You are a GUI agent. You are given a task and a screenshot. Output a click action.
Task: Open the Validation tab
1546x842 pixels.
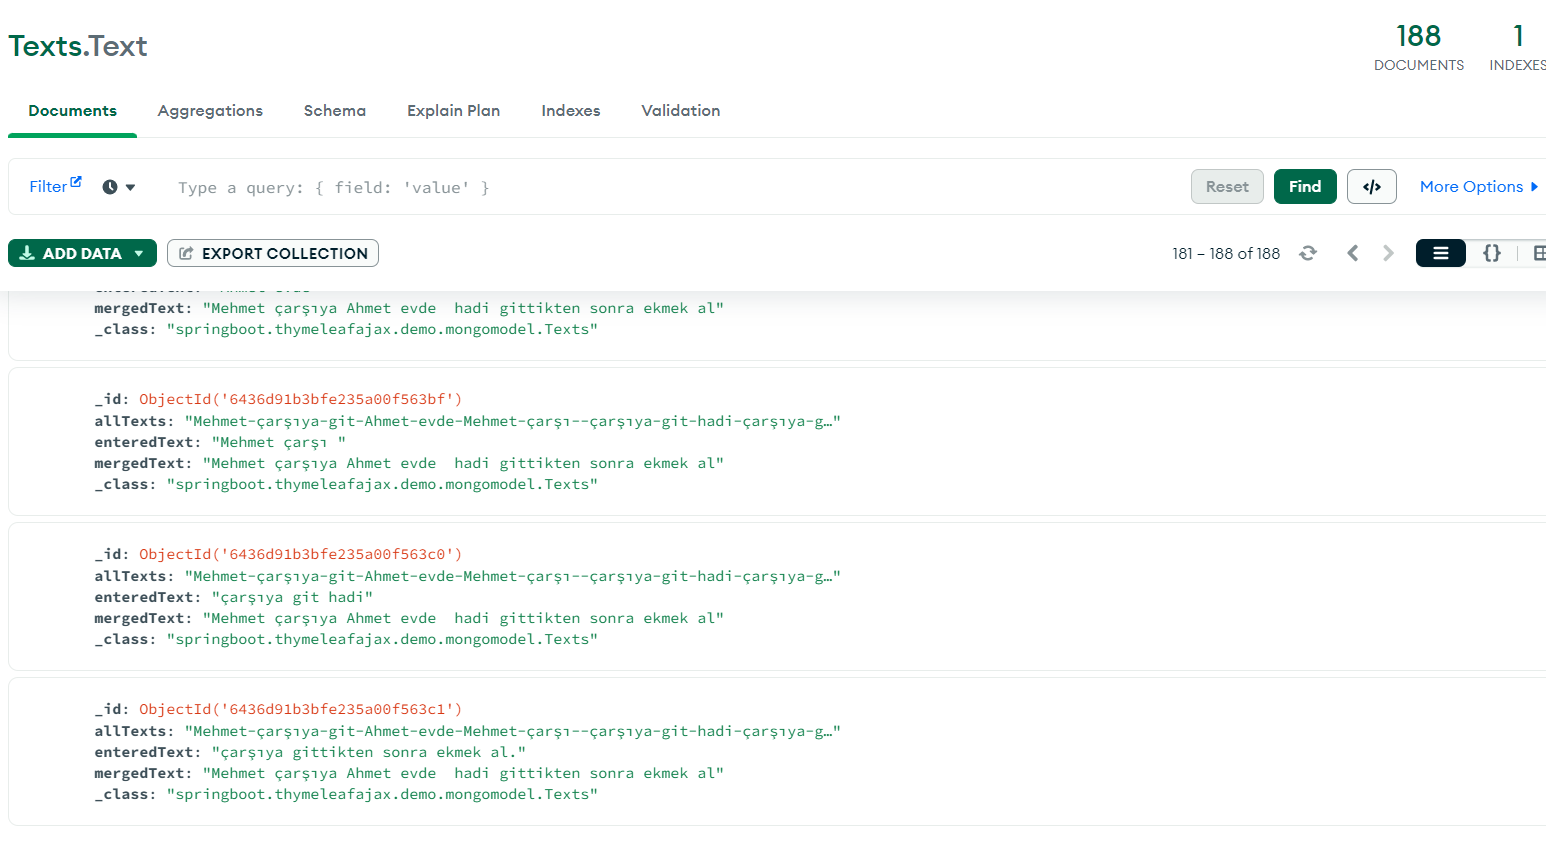[681, 111]
